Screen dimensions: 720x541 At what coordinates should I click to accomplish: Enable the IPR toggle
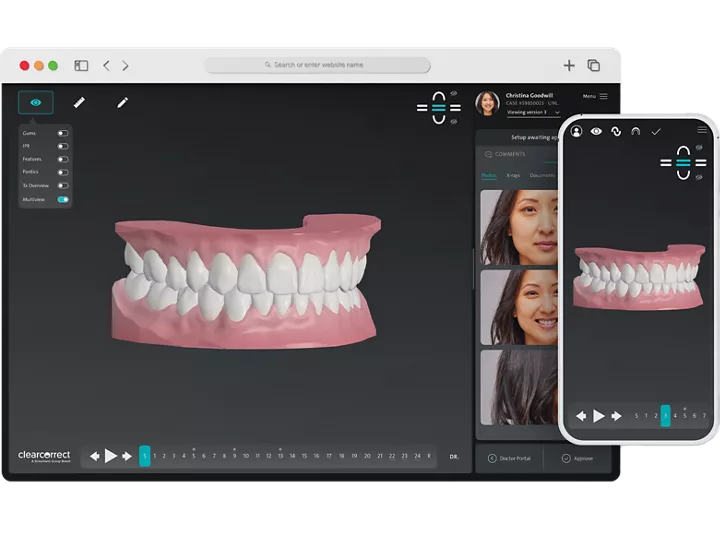(62, 146)
